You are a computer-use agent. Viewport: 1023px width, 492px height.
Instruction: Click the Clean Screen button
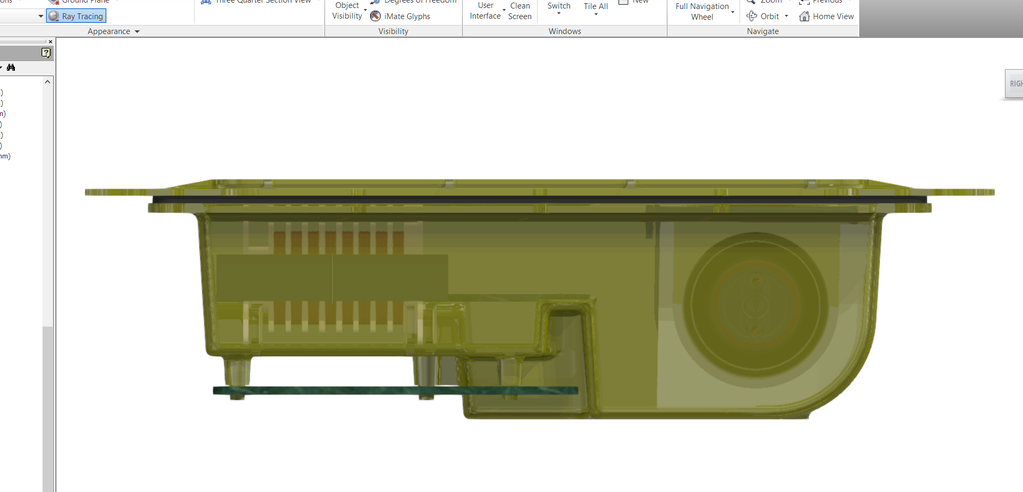point(520,10)
